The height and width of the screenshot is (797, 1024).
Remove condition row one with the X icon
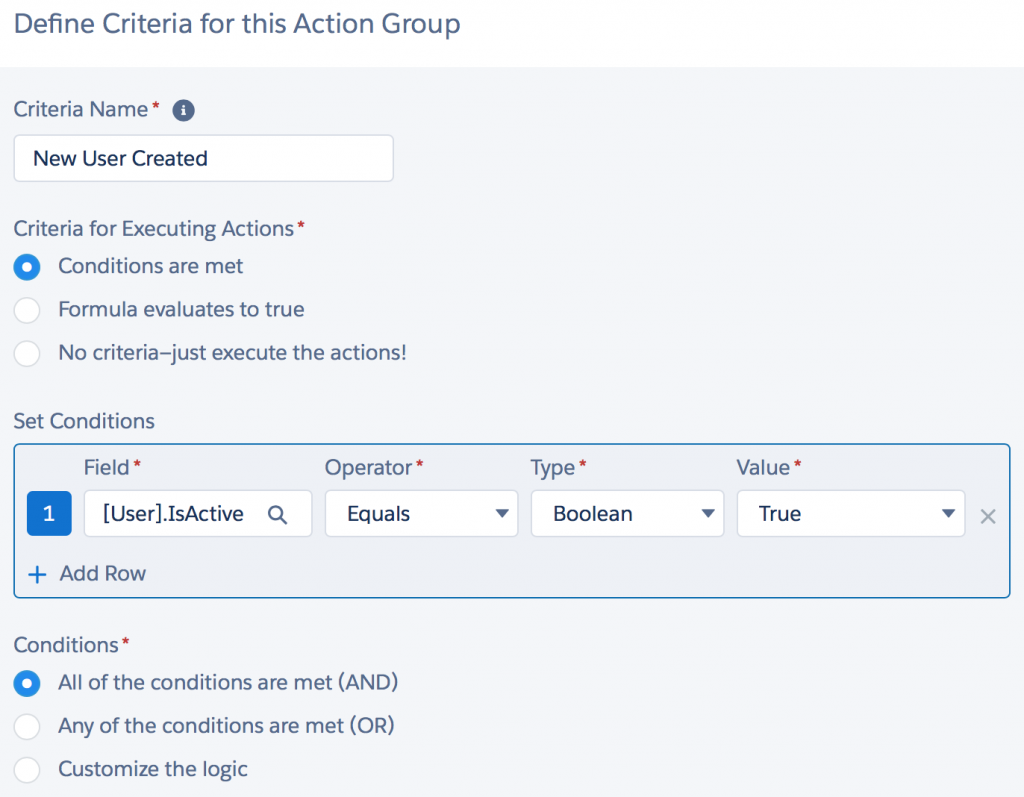pos(988,516)
